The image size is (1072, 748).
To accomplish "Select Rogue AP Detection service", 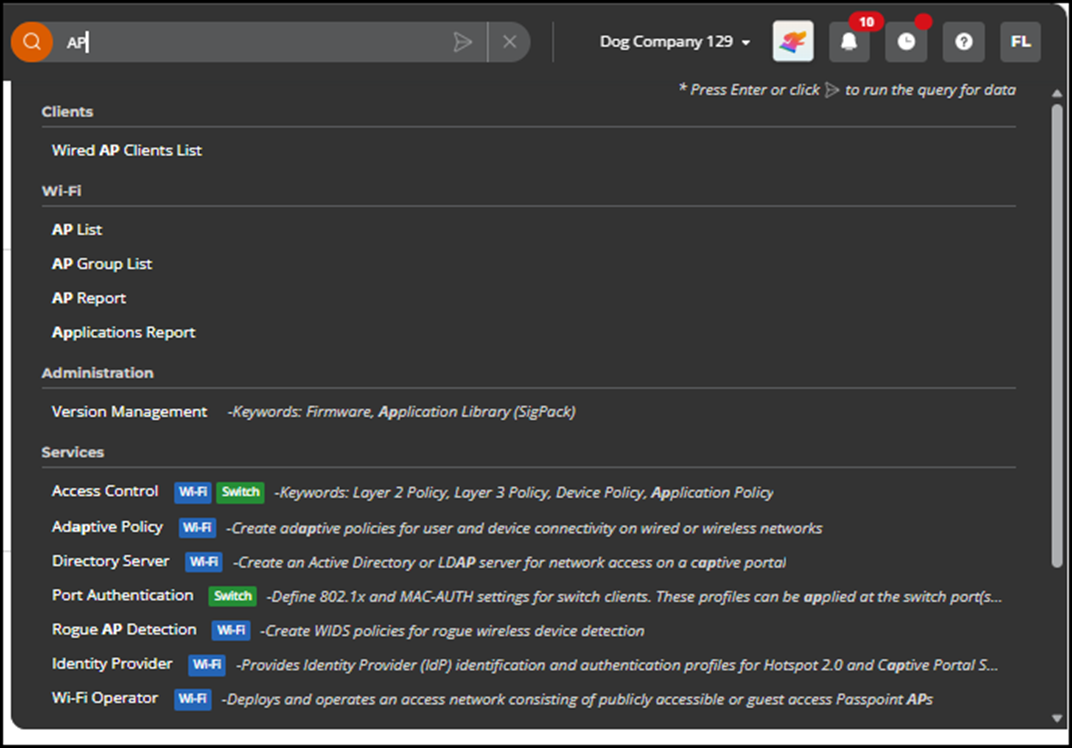I will click(124, 630).
